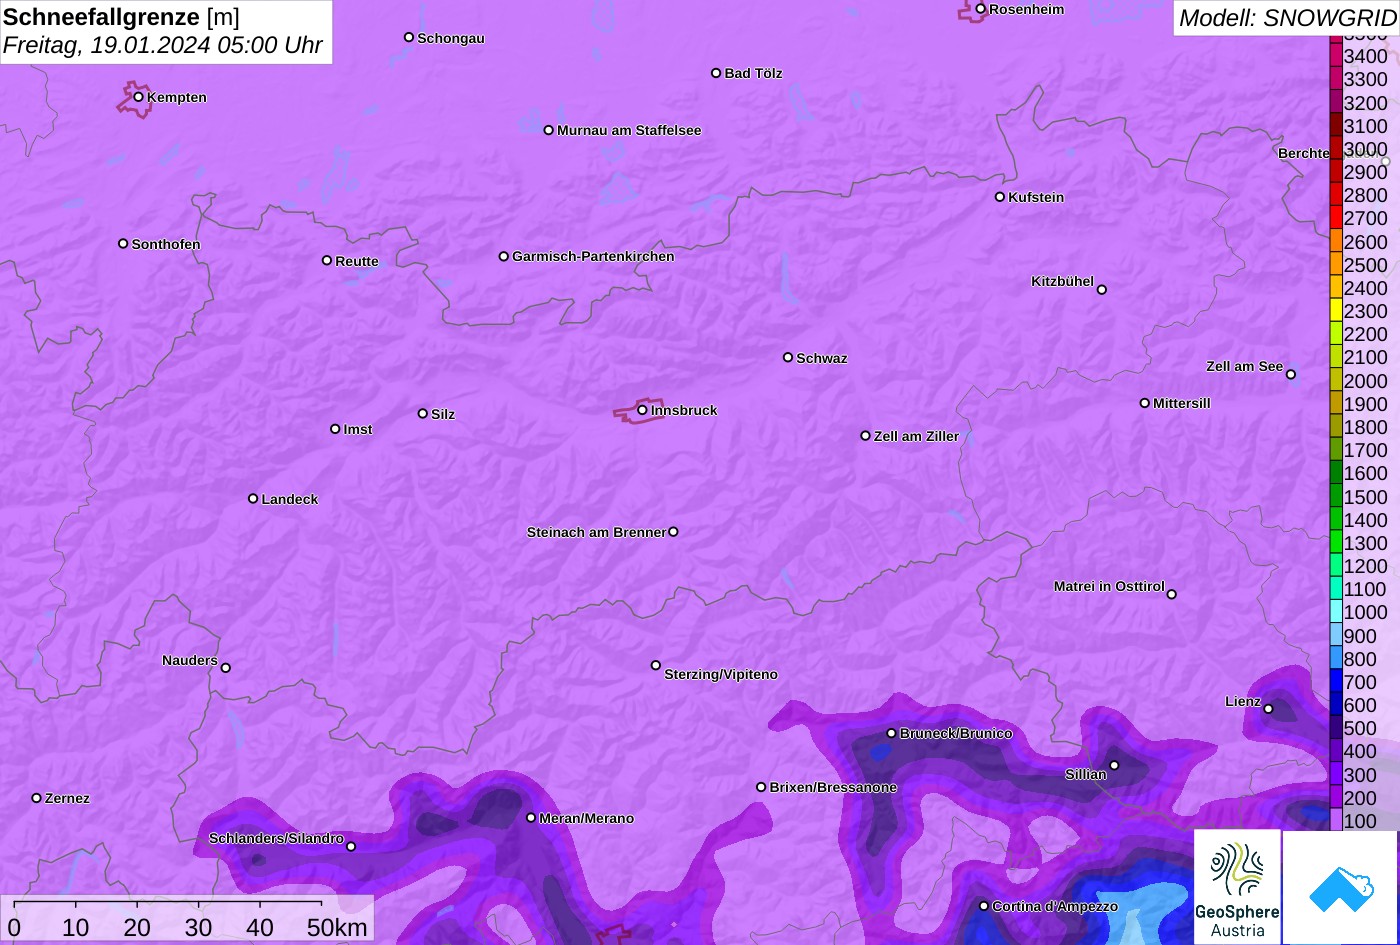Image resolution: width=1400 pixels, height=945 pixels.
Task: Click the blue cloud house logo
Action: click(1340, 887)
